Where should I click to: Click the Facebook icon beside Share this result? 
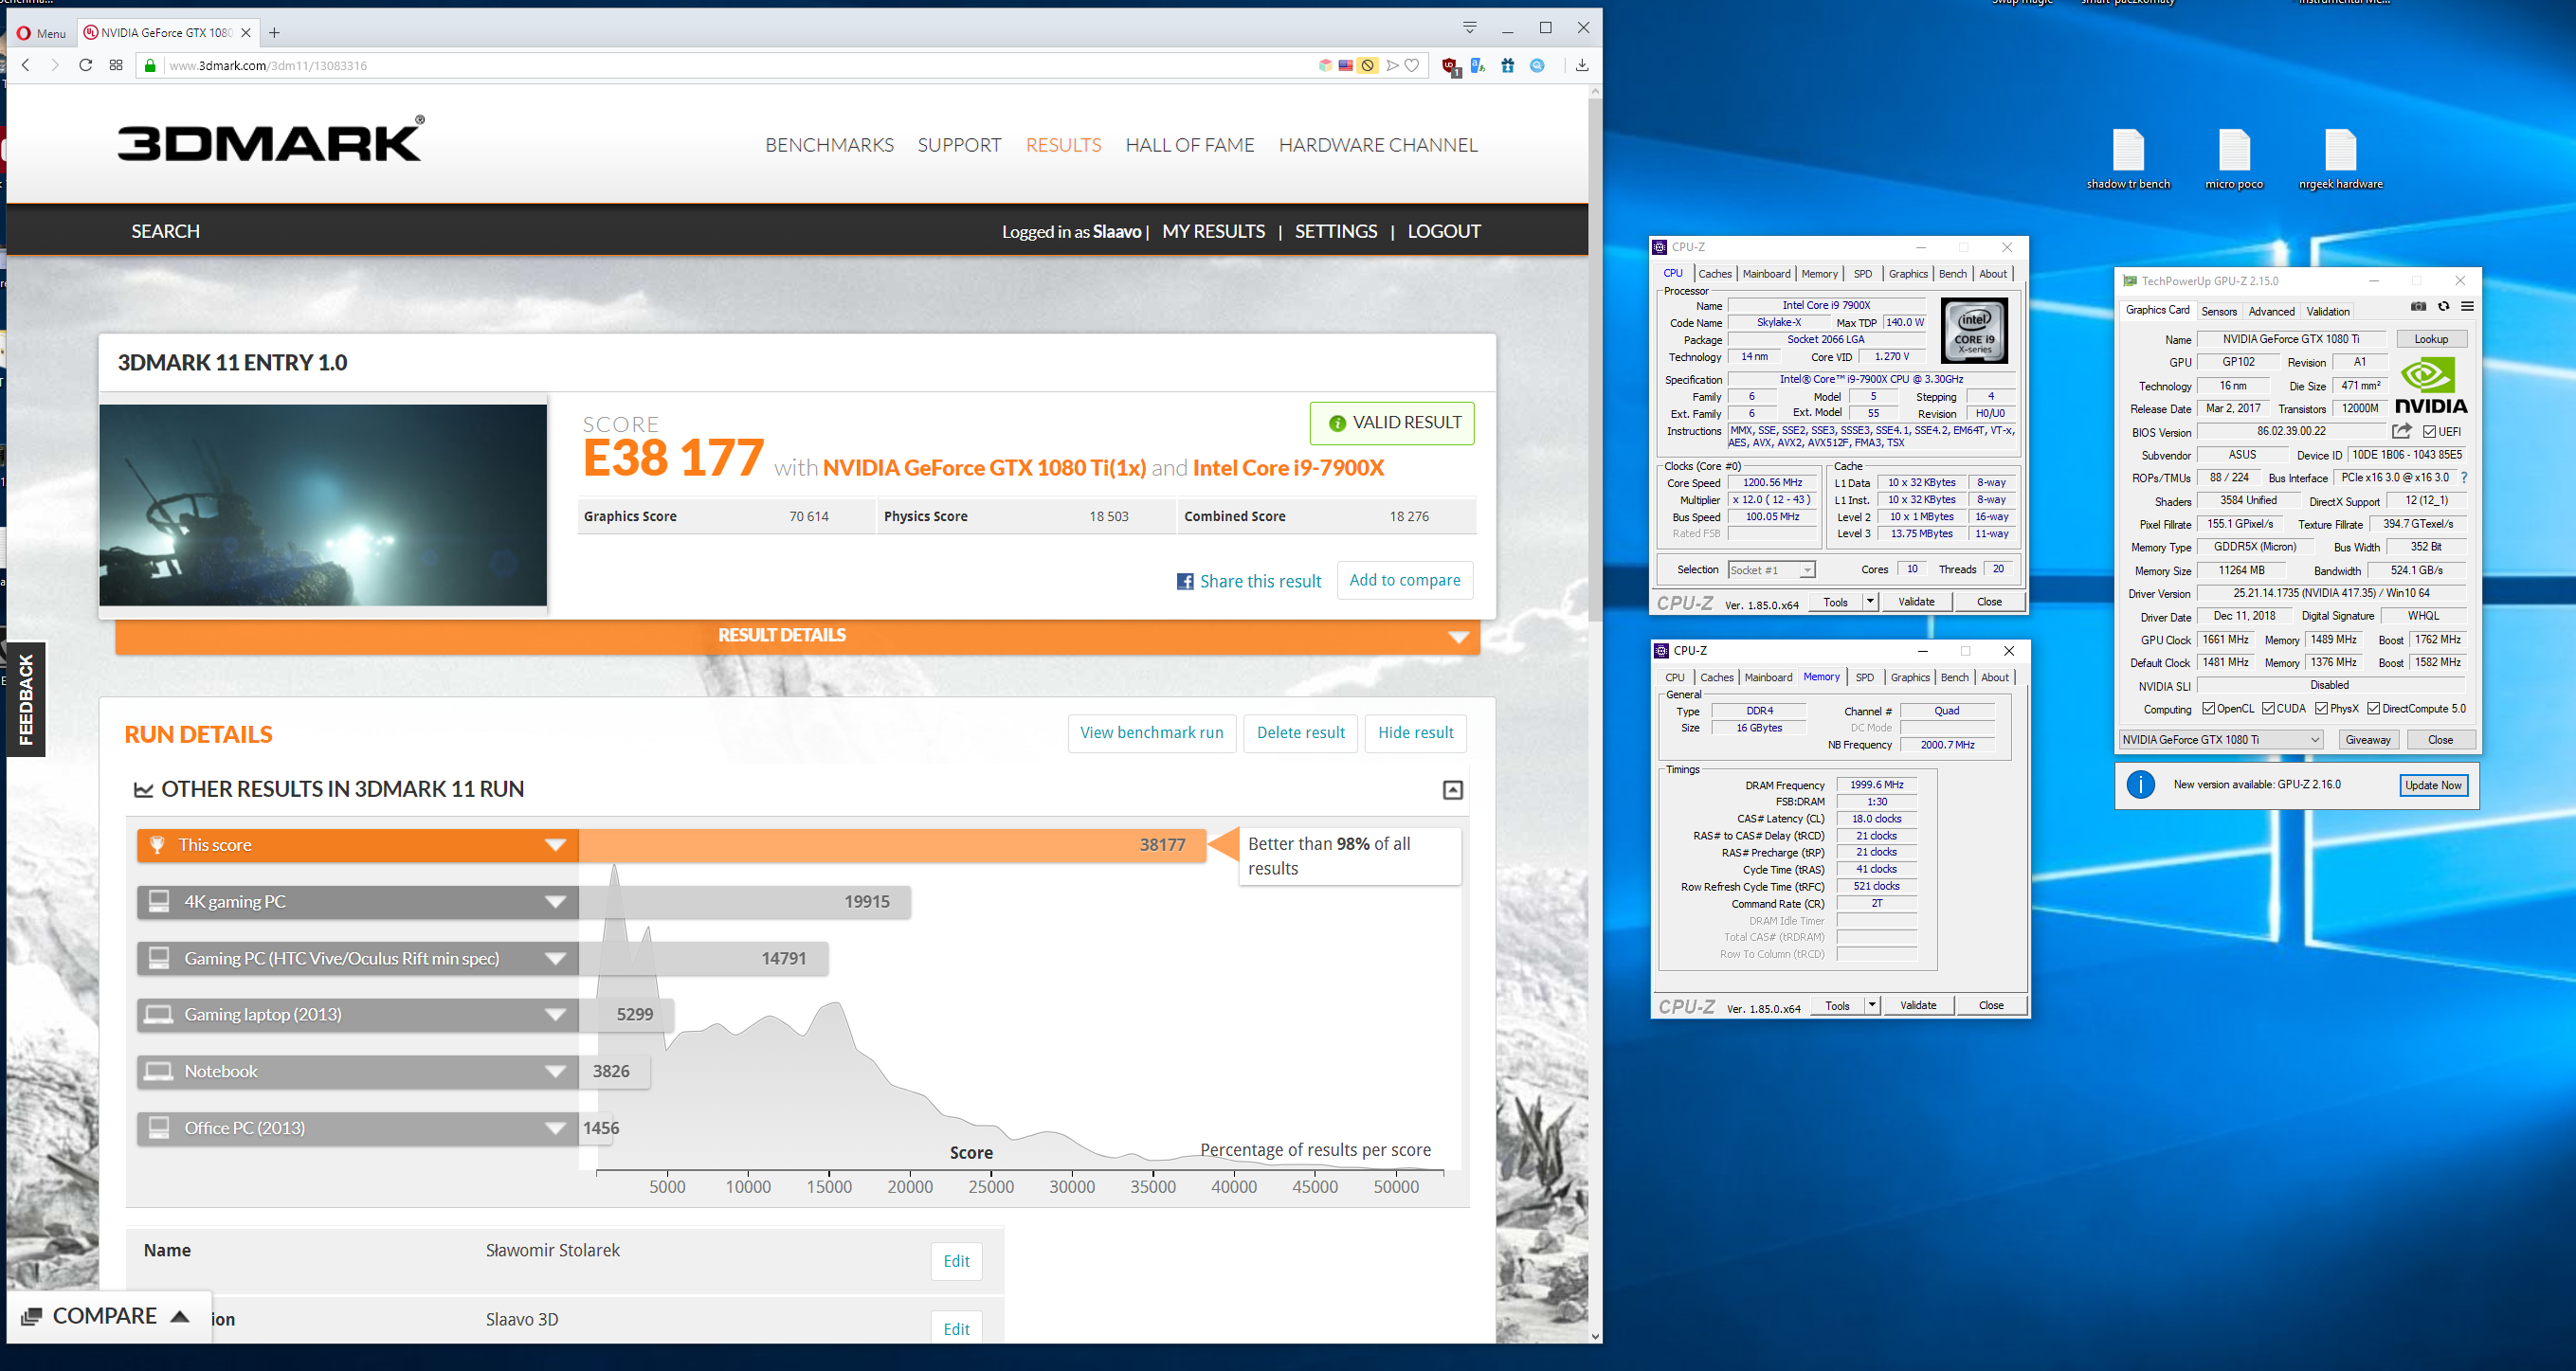1185,582
